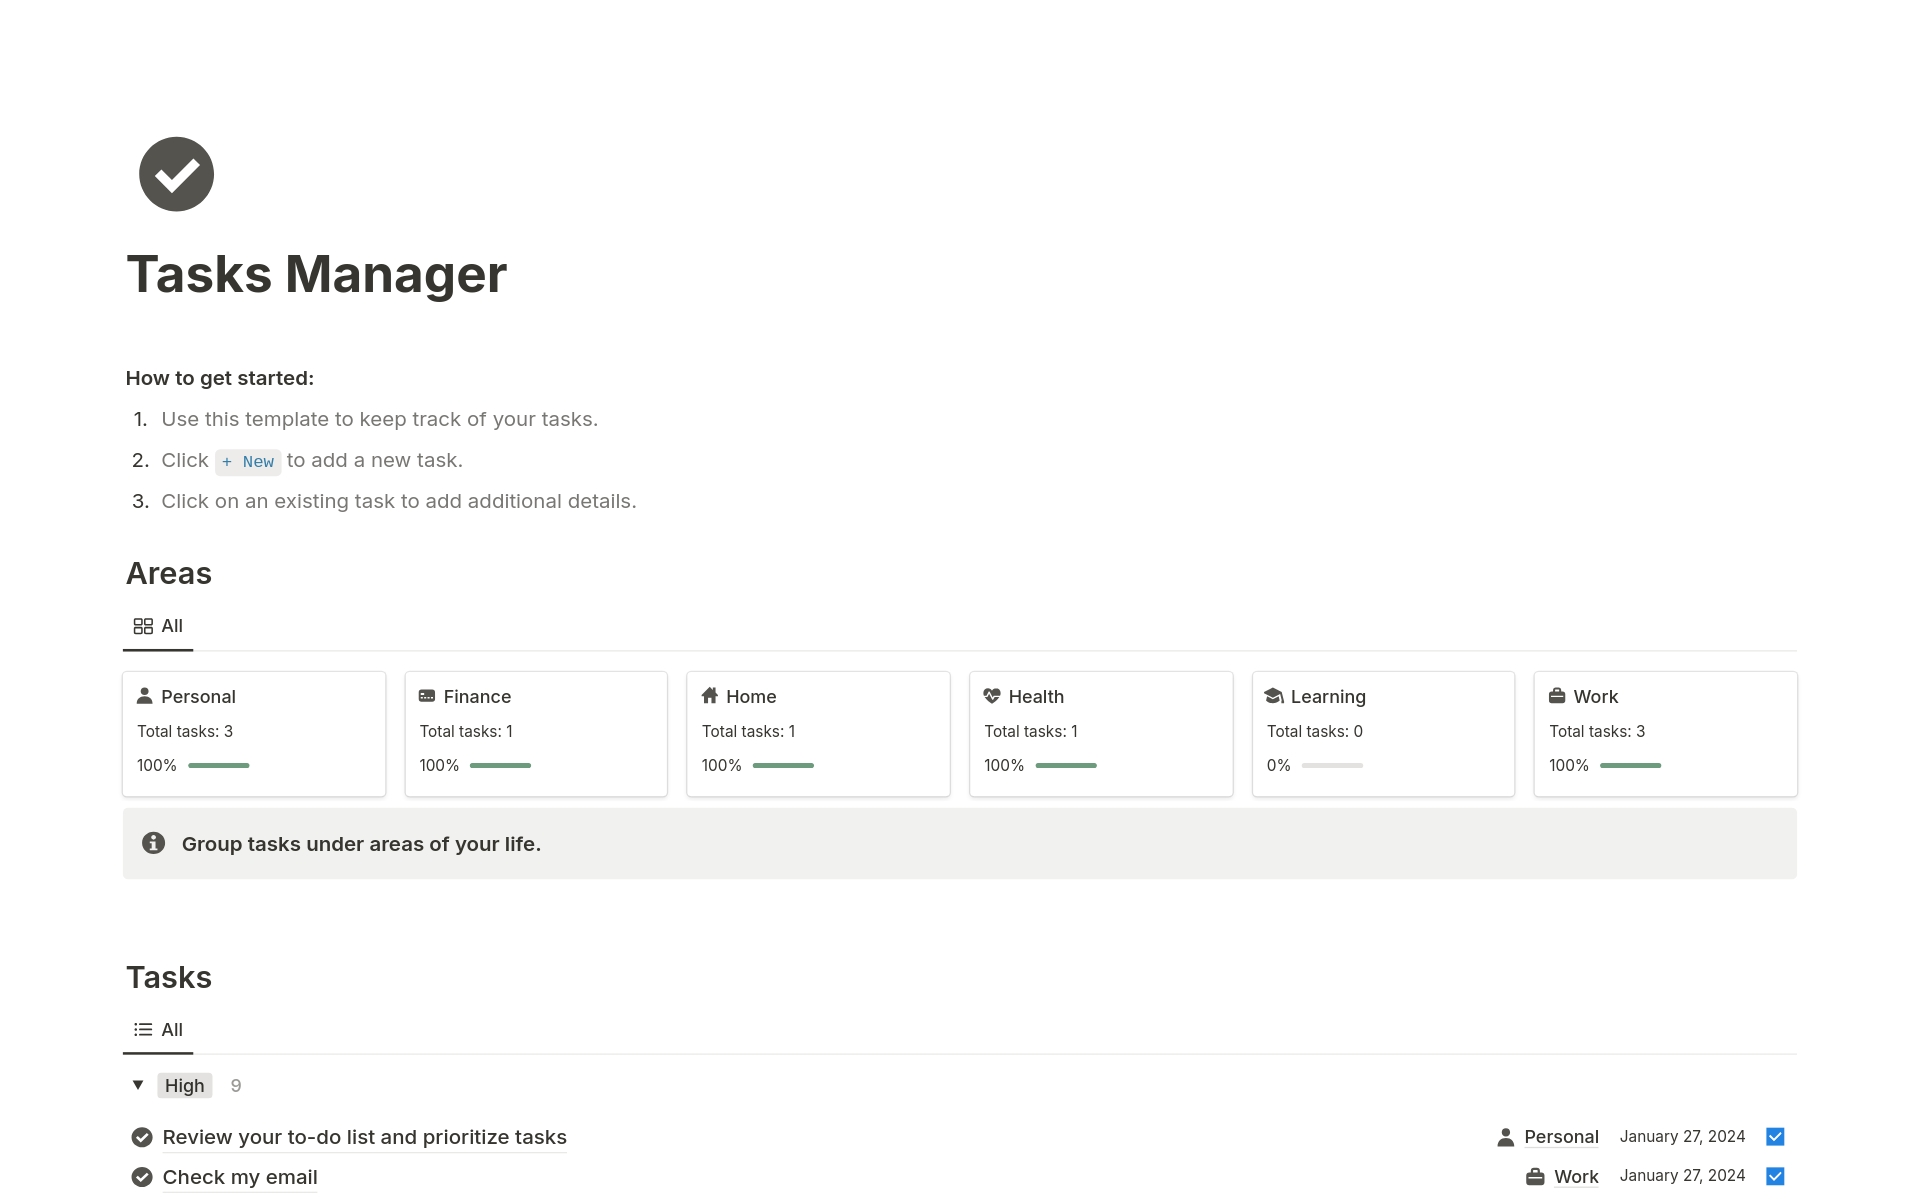Click the Personal area person icon

(145, 696)
